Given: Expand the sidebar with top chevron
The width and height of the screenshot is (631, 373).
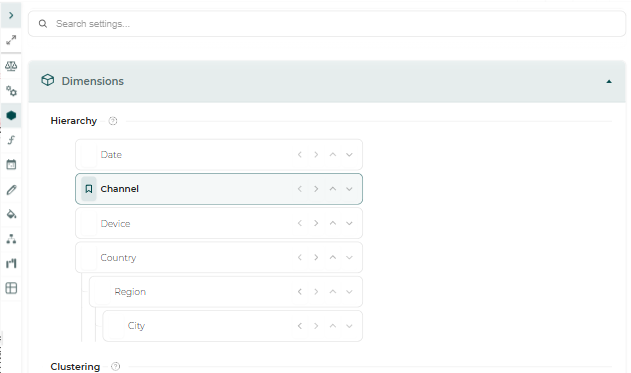Looking at the screenshot, I should tap(11, 15).
